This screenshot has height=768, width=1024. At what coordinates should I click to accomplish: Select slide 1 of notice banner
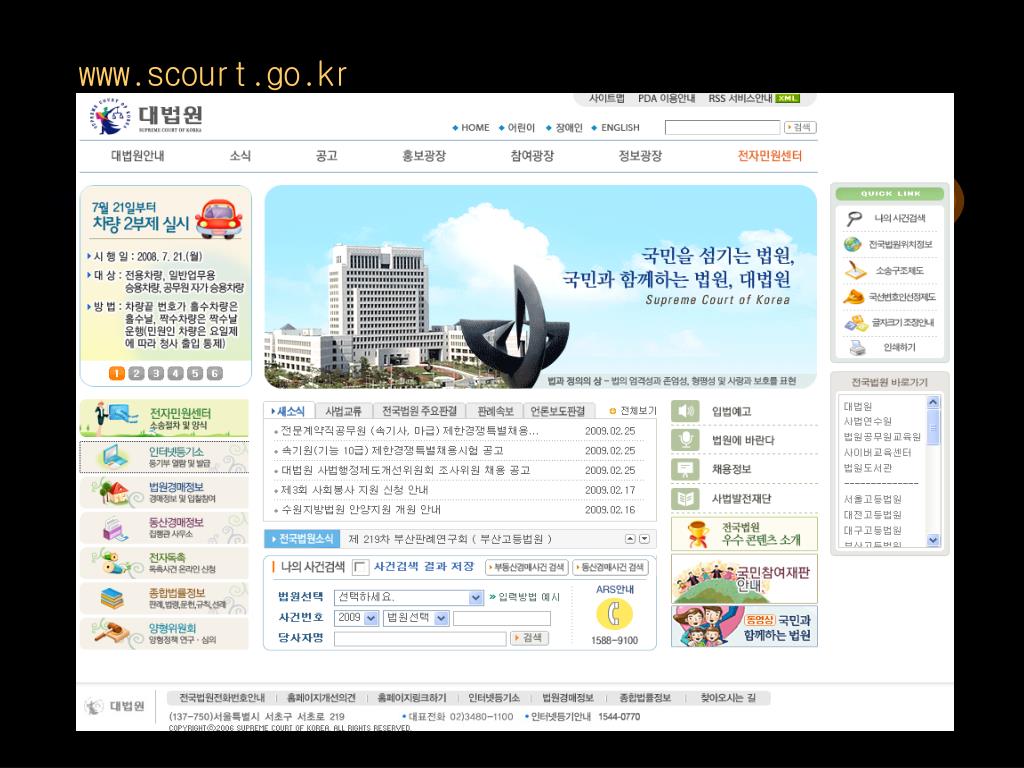(116, 373)
